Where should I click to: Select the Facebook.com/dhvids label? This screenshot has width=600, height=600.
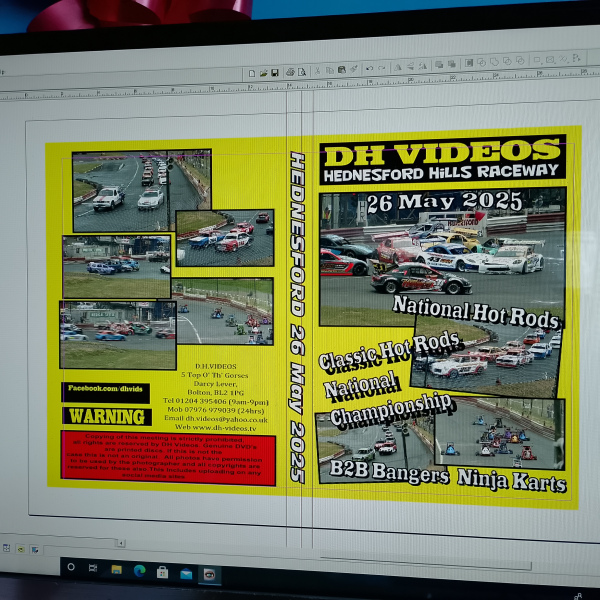point(105,391)
